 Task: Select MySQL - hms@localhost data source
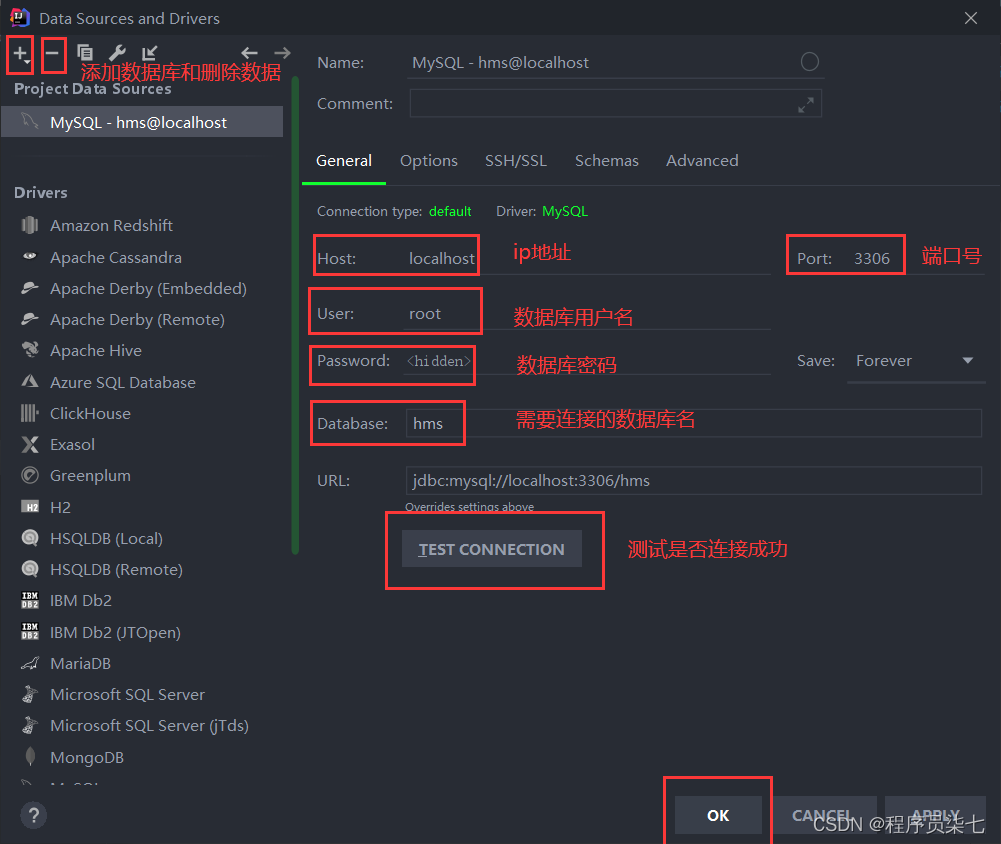pos(142,122)
